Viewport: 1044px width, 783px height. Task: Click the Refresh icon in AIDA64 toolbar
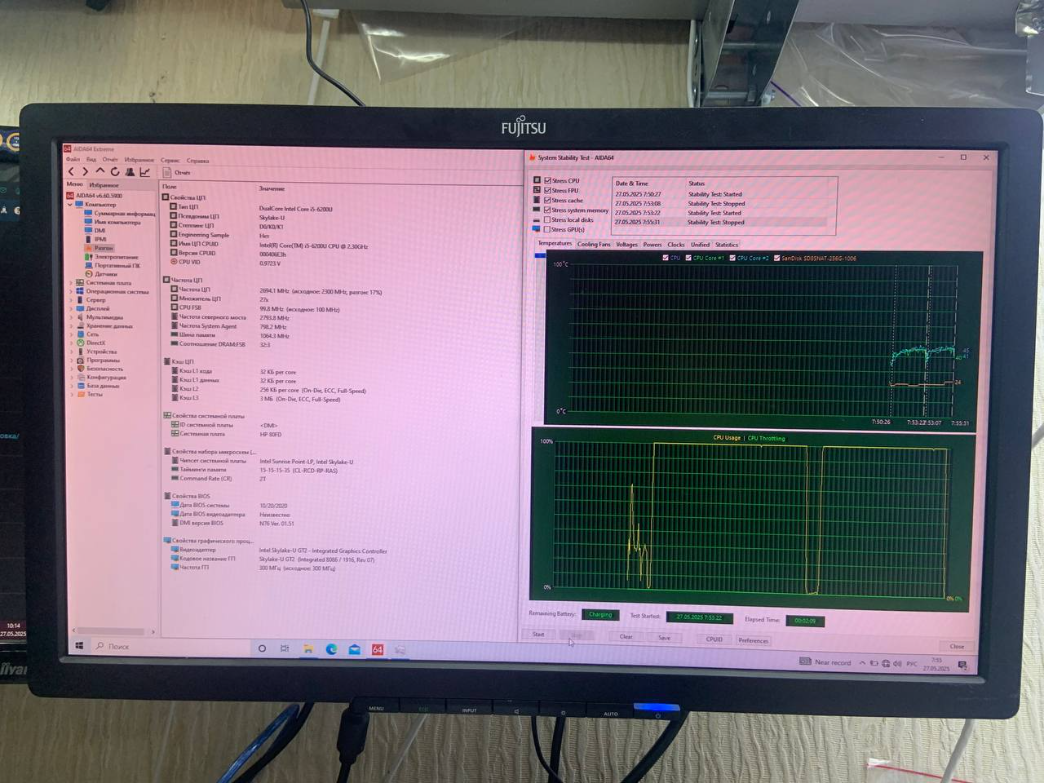point(115,172)
